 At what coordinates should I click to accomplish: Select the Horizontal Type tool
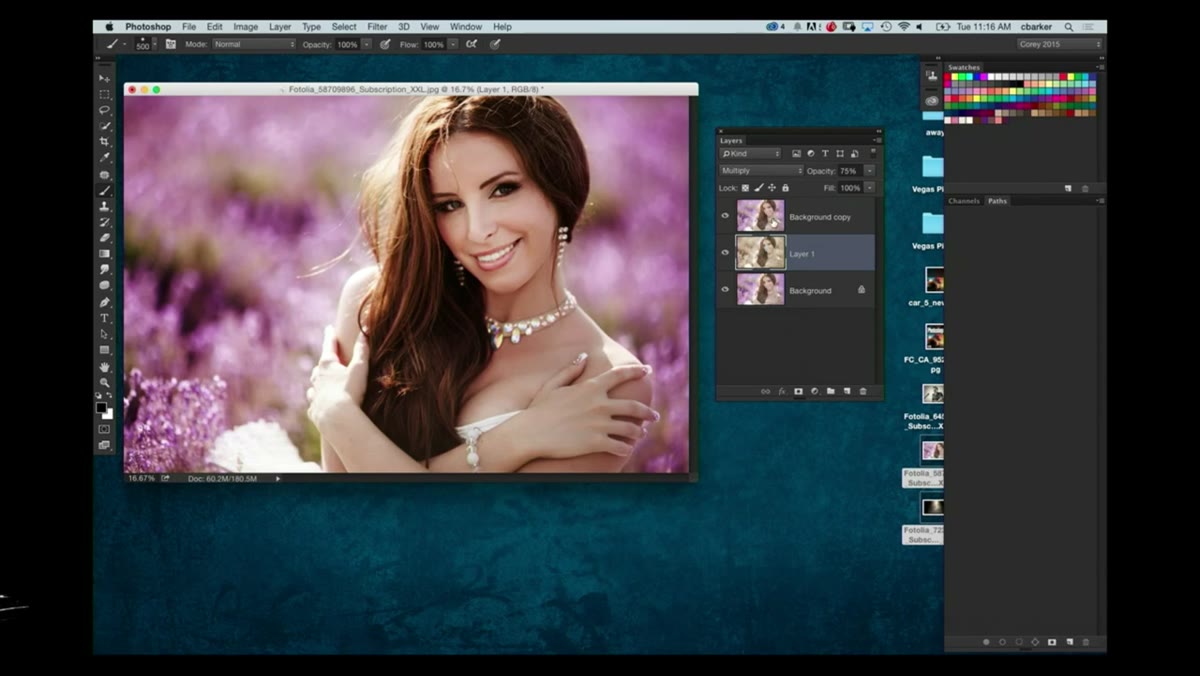[x=104, y=318]
